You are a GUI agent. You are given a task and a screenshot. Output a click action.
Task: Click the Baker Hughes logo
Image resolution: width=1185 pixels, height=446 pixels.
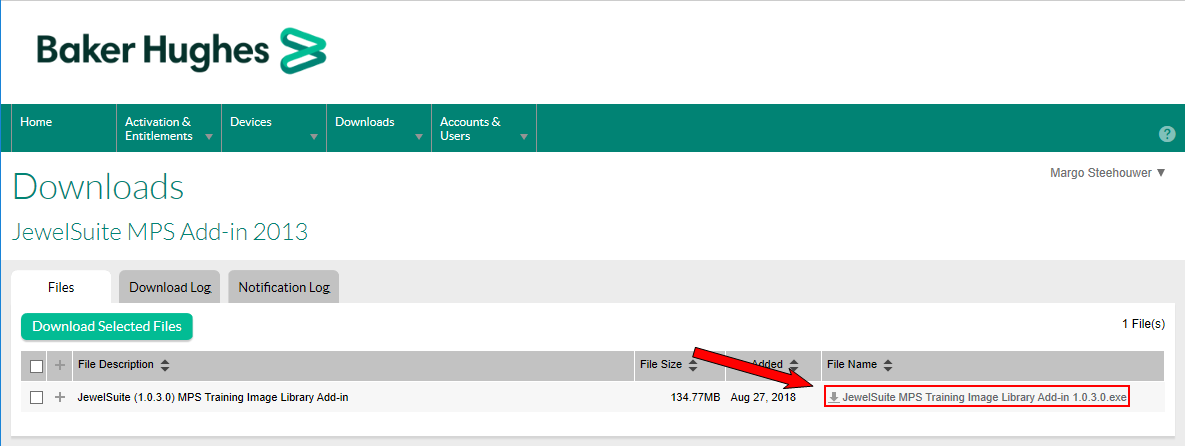181,51
